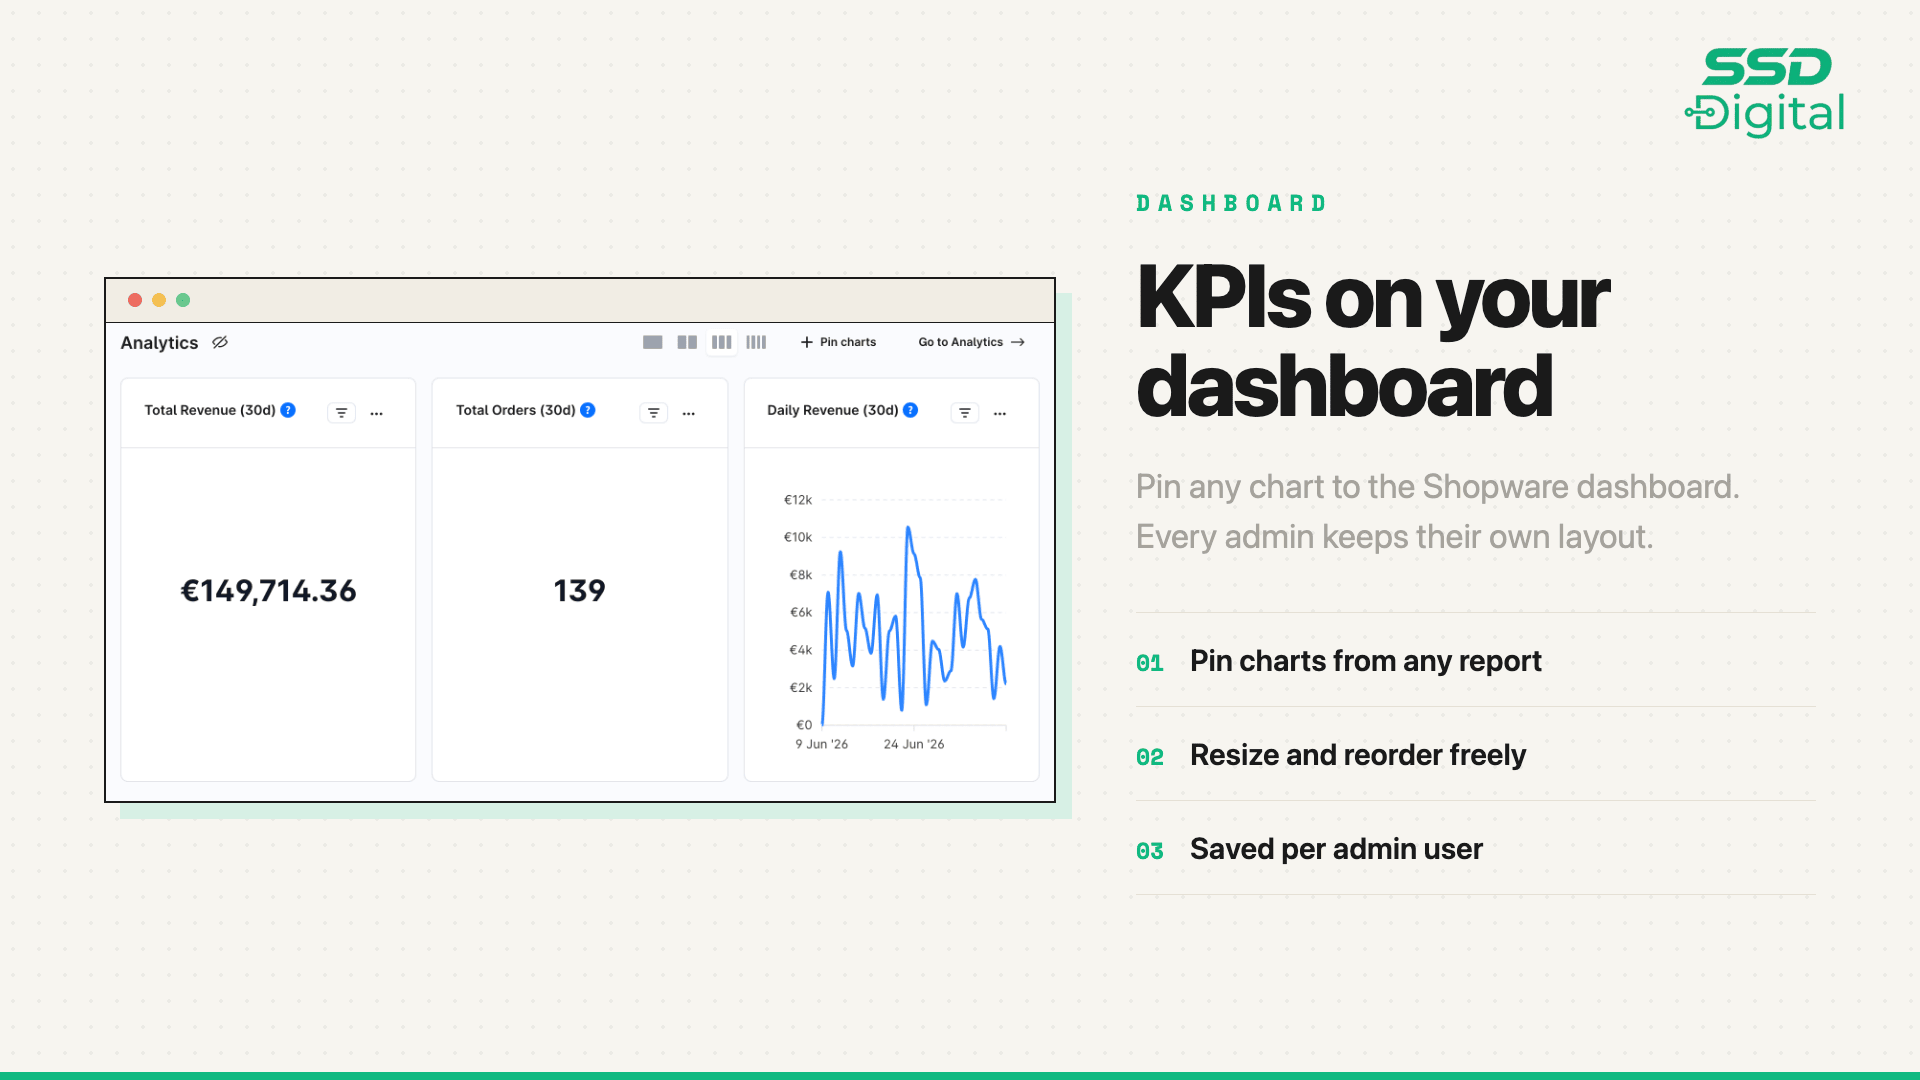
Task: Click the Analytics section heading
Action: pyautogui.click(x=159, y=343)
